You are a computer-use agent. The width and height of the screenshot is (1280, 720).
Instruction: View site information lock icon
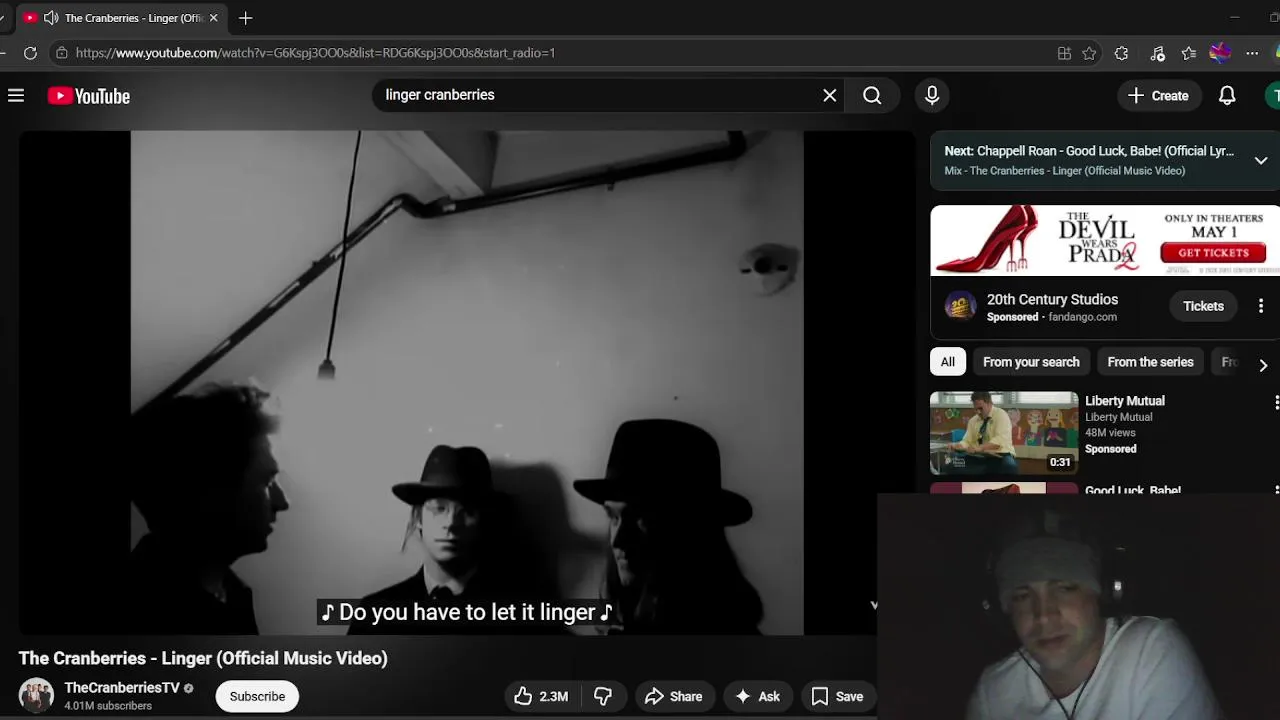(62, 53)
